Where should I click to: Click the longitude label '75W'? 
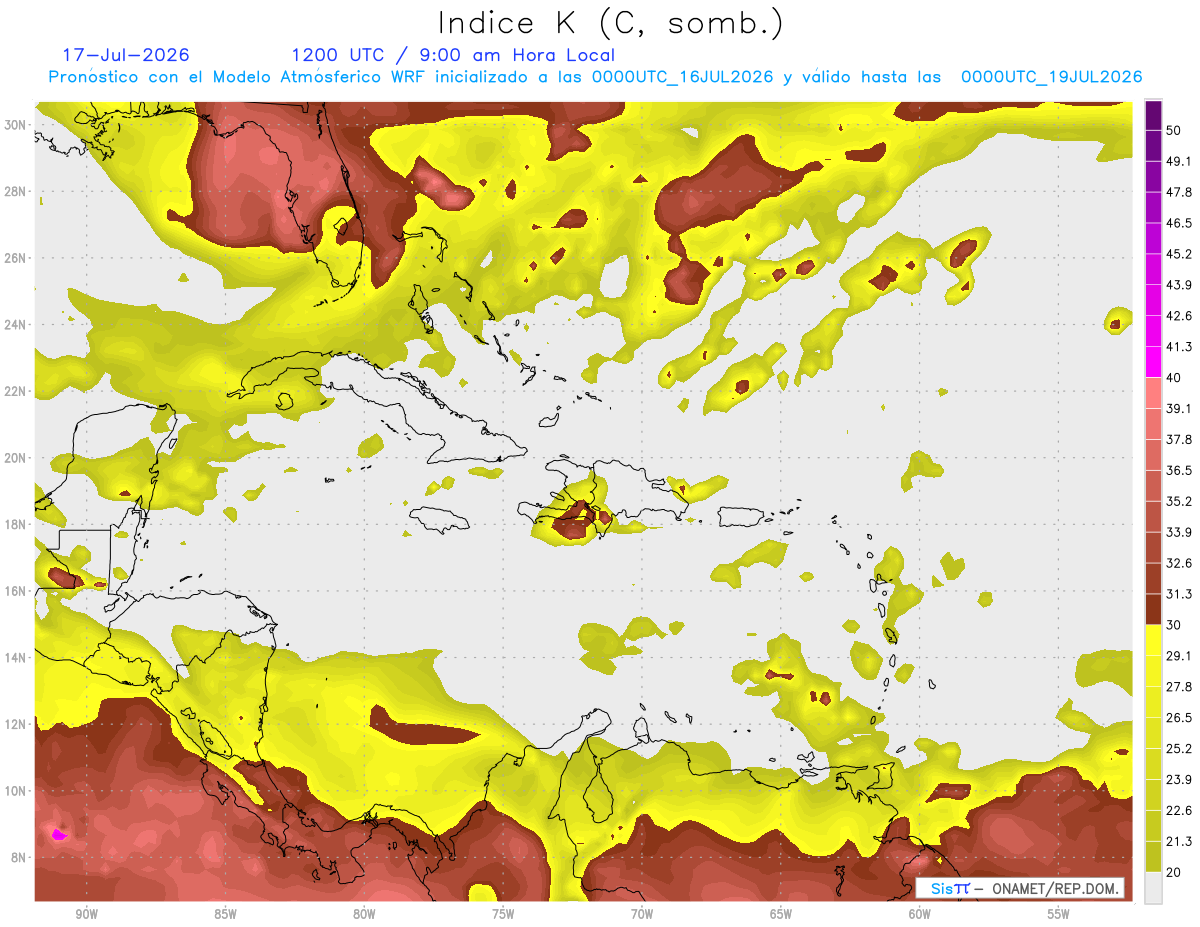pos(503,914)
